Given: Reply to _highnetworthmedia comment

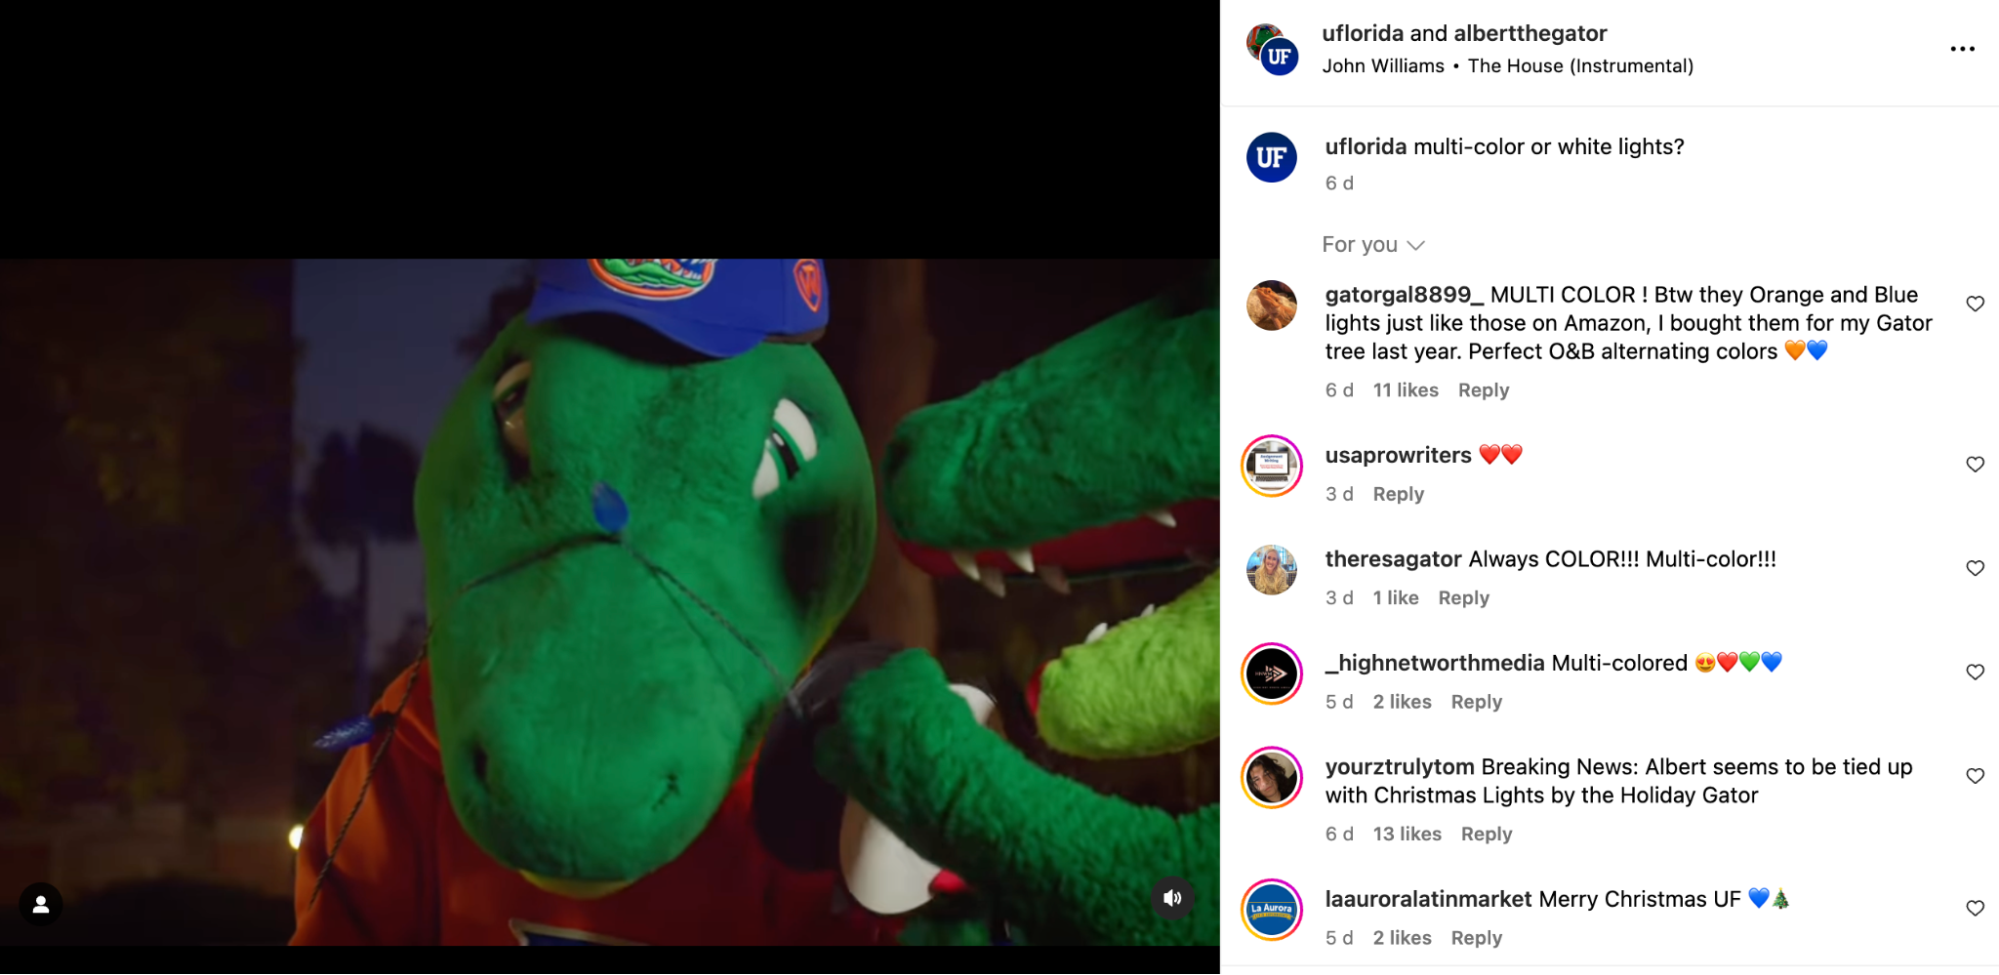Looking at the screenshot, I should [x=1476, y=702].
